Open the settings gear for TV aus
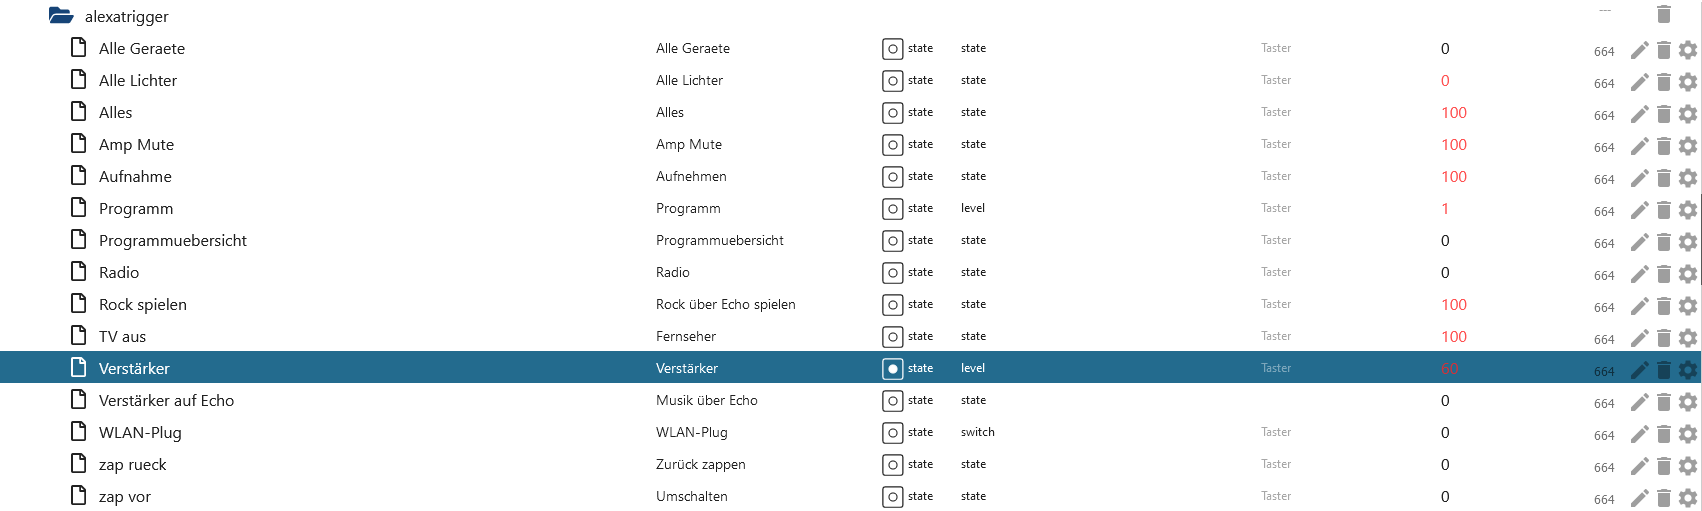Screen dimensions: 1702x511 pos(1688,338)
